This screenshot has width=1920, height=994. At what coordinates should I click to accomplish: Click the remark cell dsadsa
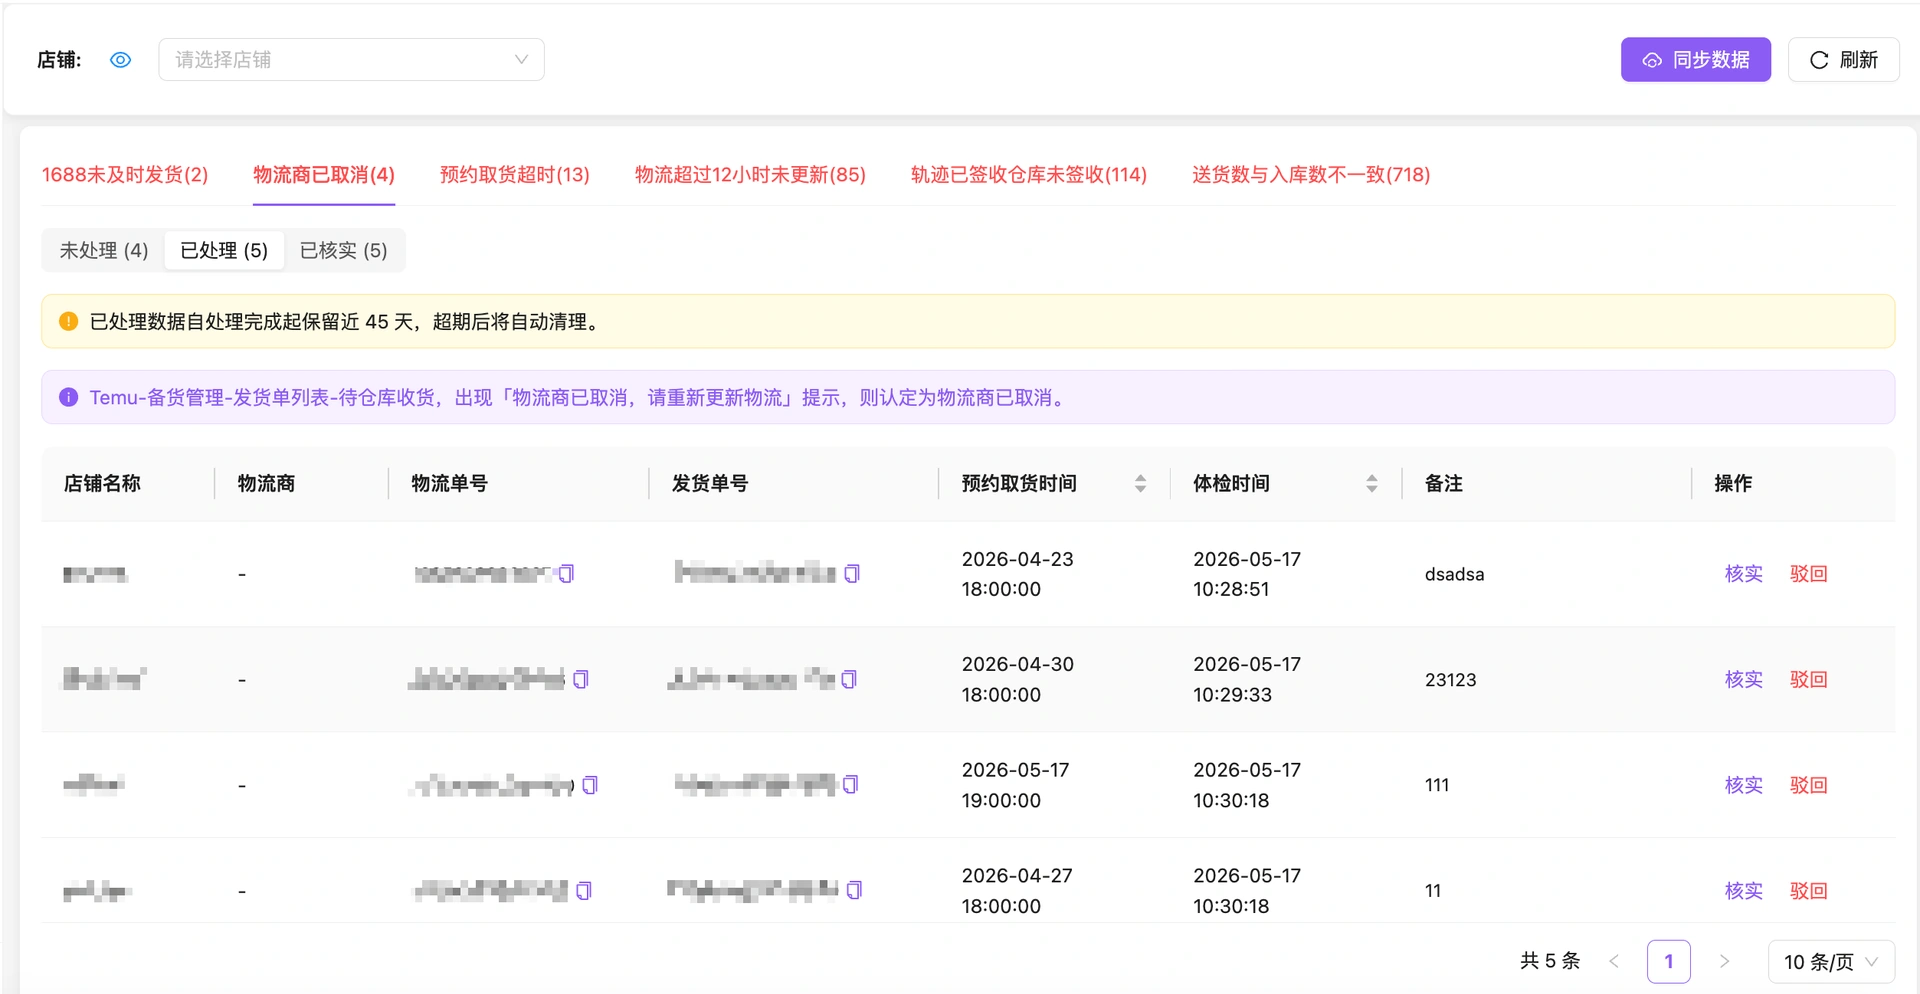tap(1454, 574)
